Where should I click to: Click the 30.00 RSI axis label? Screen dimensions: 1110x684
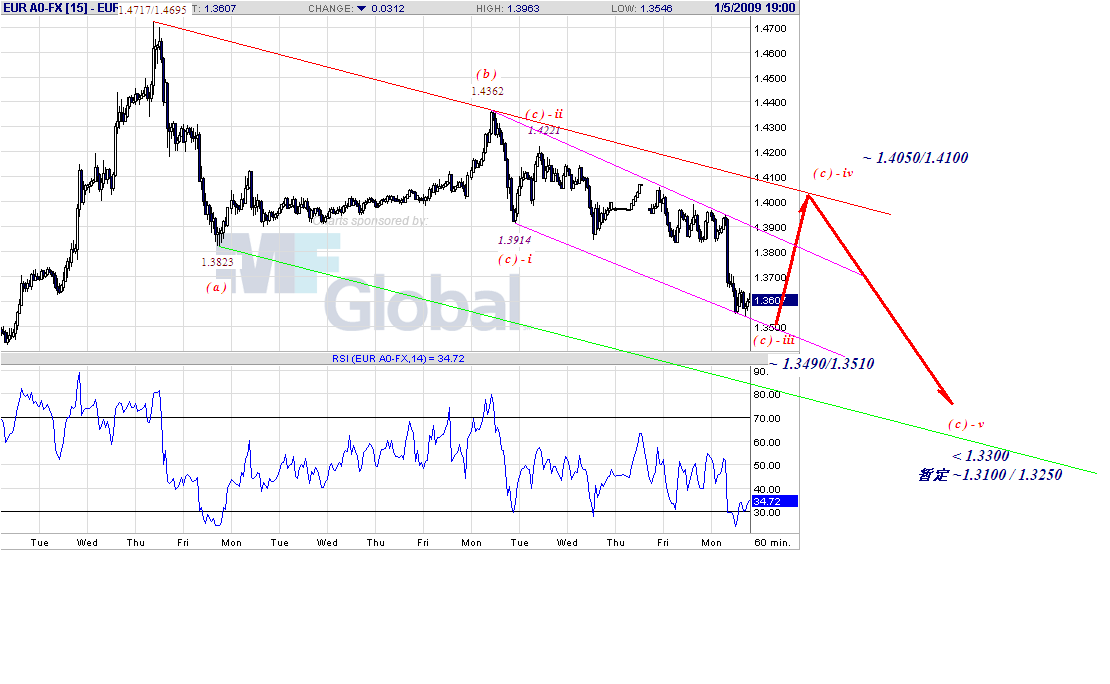pos(767,513)
